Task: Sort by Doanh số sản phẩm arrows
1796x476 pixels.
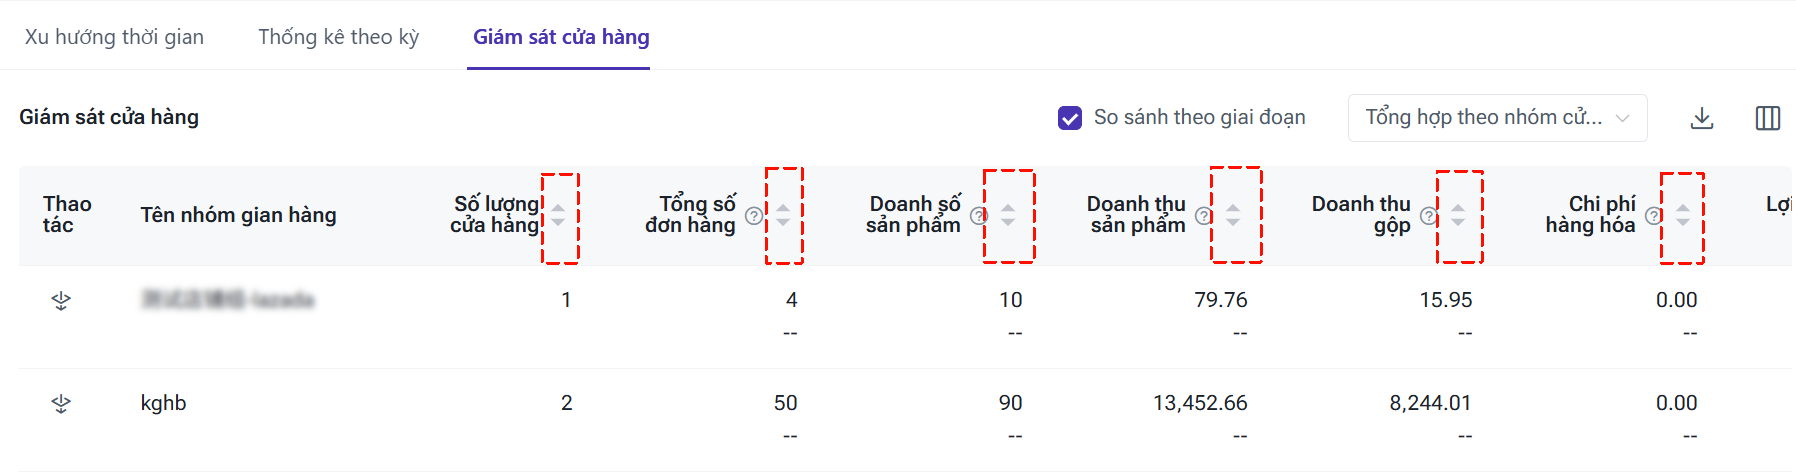Action: (x=1008, y=215)
